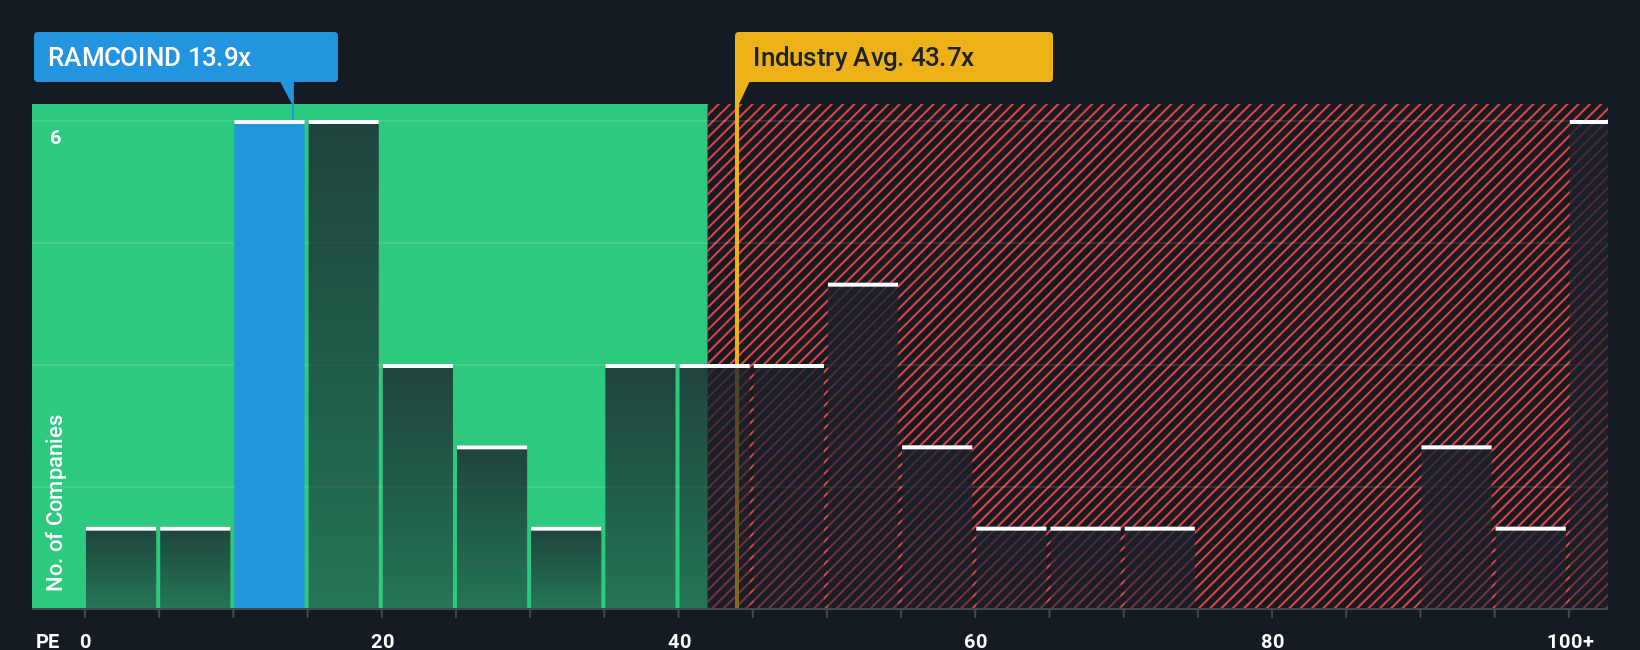Click the bar in the 60-65 PE range
This screenshot has height=650, width=1640.
[1011, 567]
